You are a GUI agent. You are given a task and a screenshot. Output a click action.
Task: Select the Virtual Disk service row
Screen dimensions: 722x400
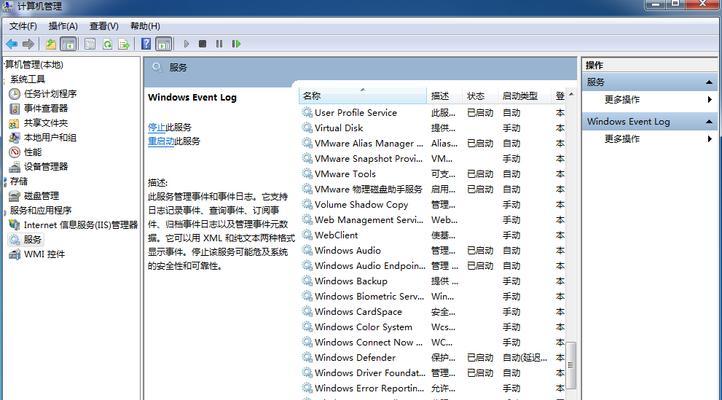click(433, 128)
